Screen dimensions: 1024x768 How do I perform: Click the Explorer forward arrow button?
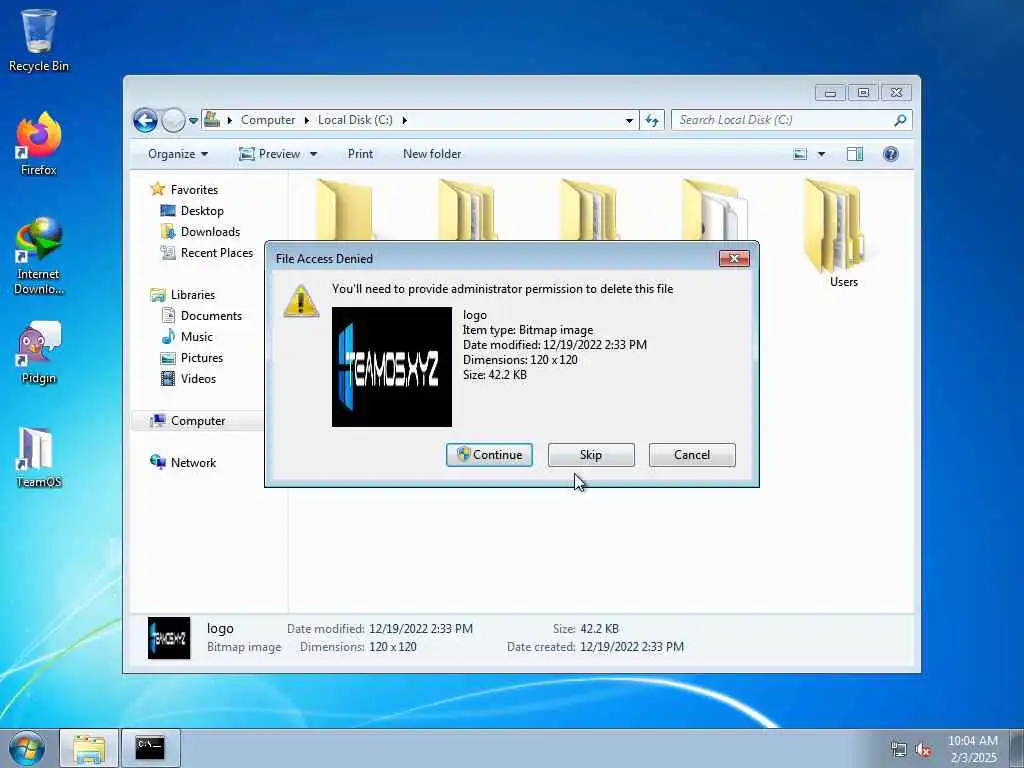[x=173, y=120]
